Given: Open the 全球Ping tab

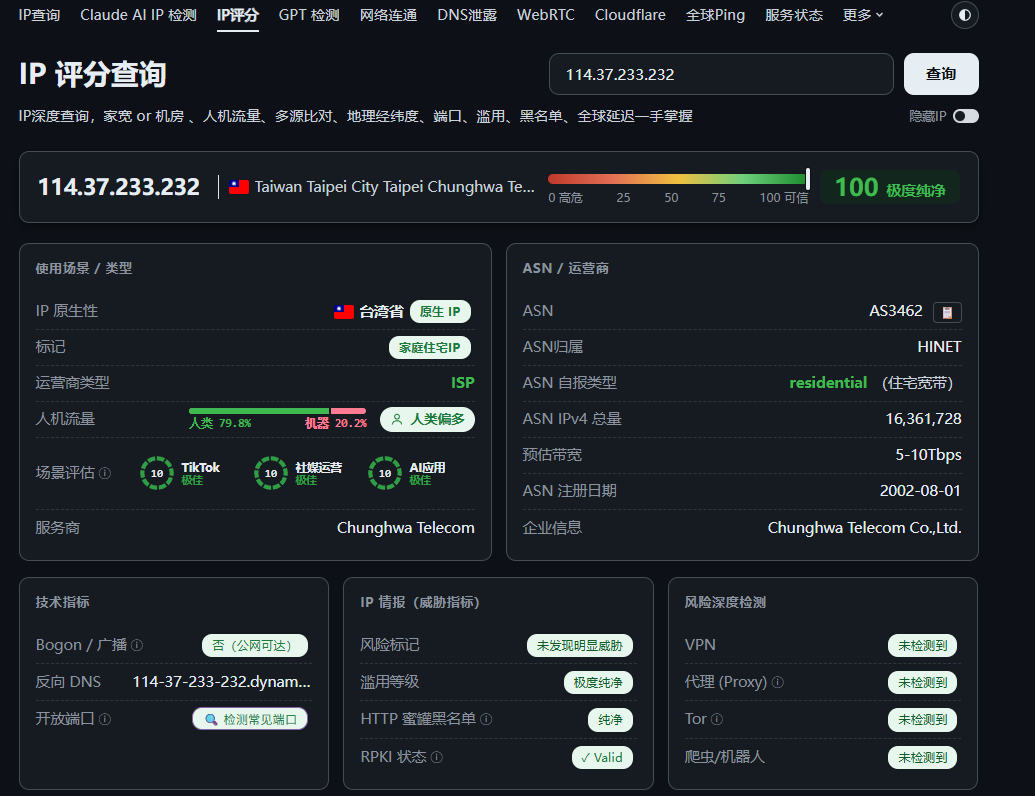Looking at the screenshot, I should [x=716, y=15].
